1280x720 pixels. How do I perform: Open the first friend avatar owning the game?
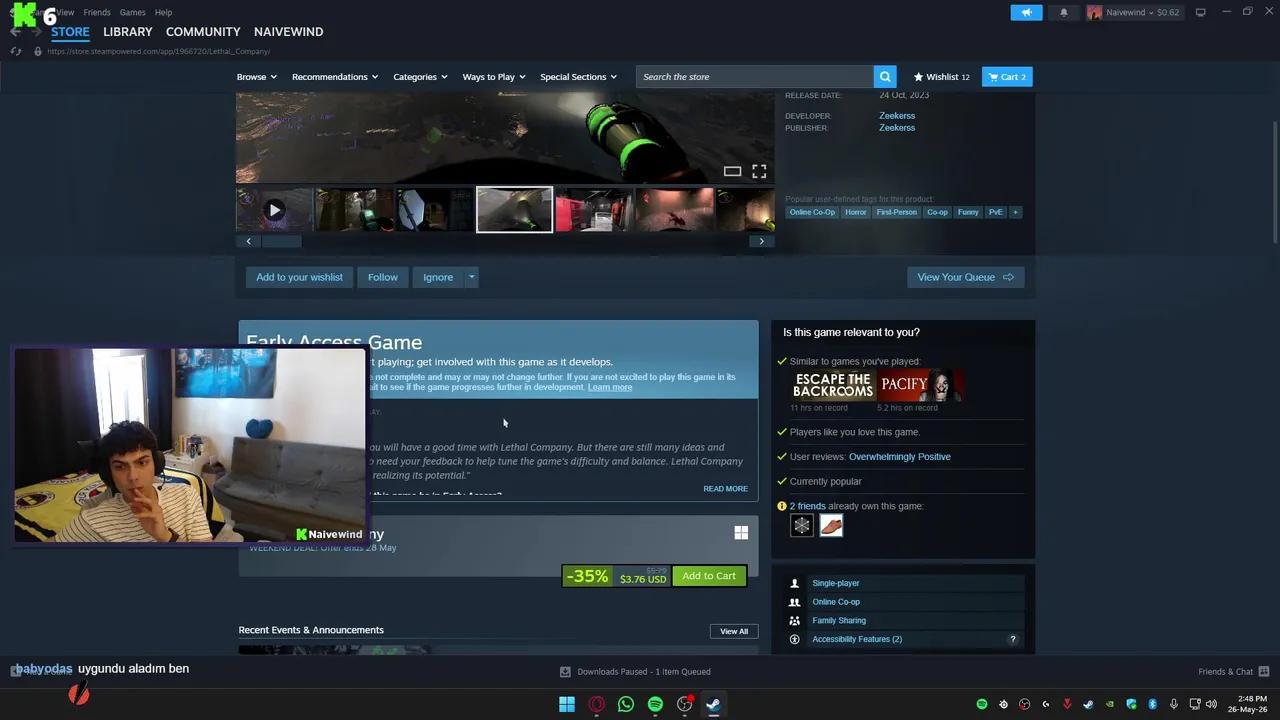pyautogui.click(x=802, y=526)
